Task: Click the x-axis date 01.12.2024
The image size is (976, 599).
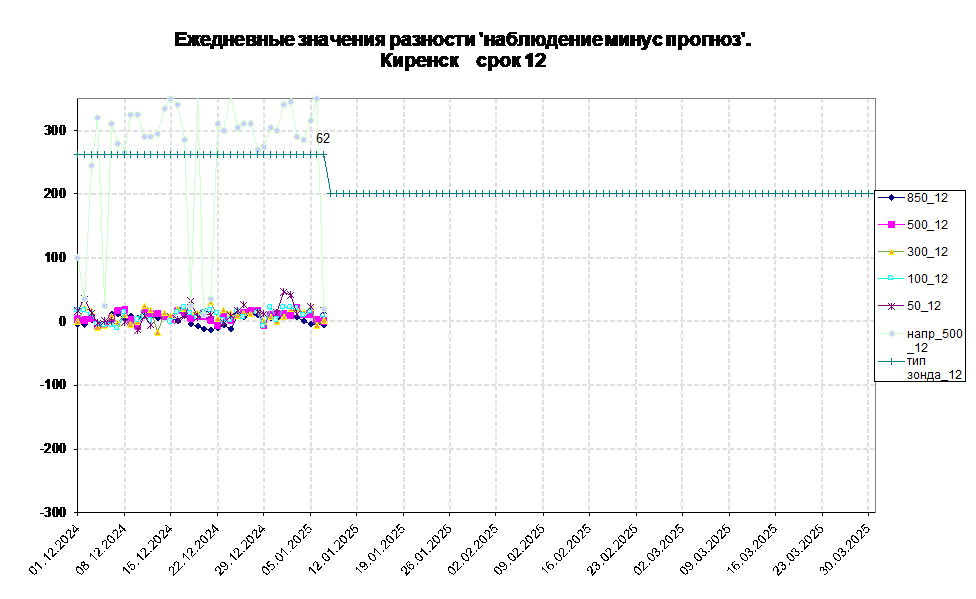Action: 55,549
